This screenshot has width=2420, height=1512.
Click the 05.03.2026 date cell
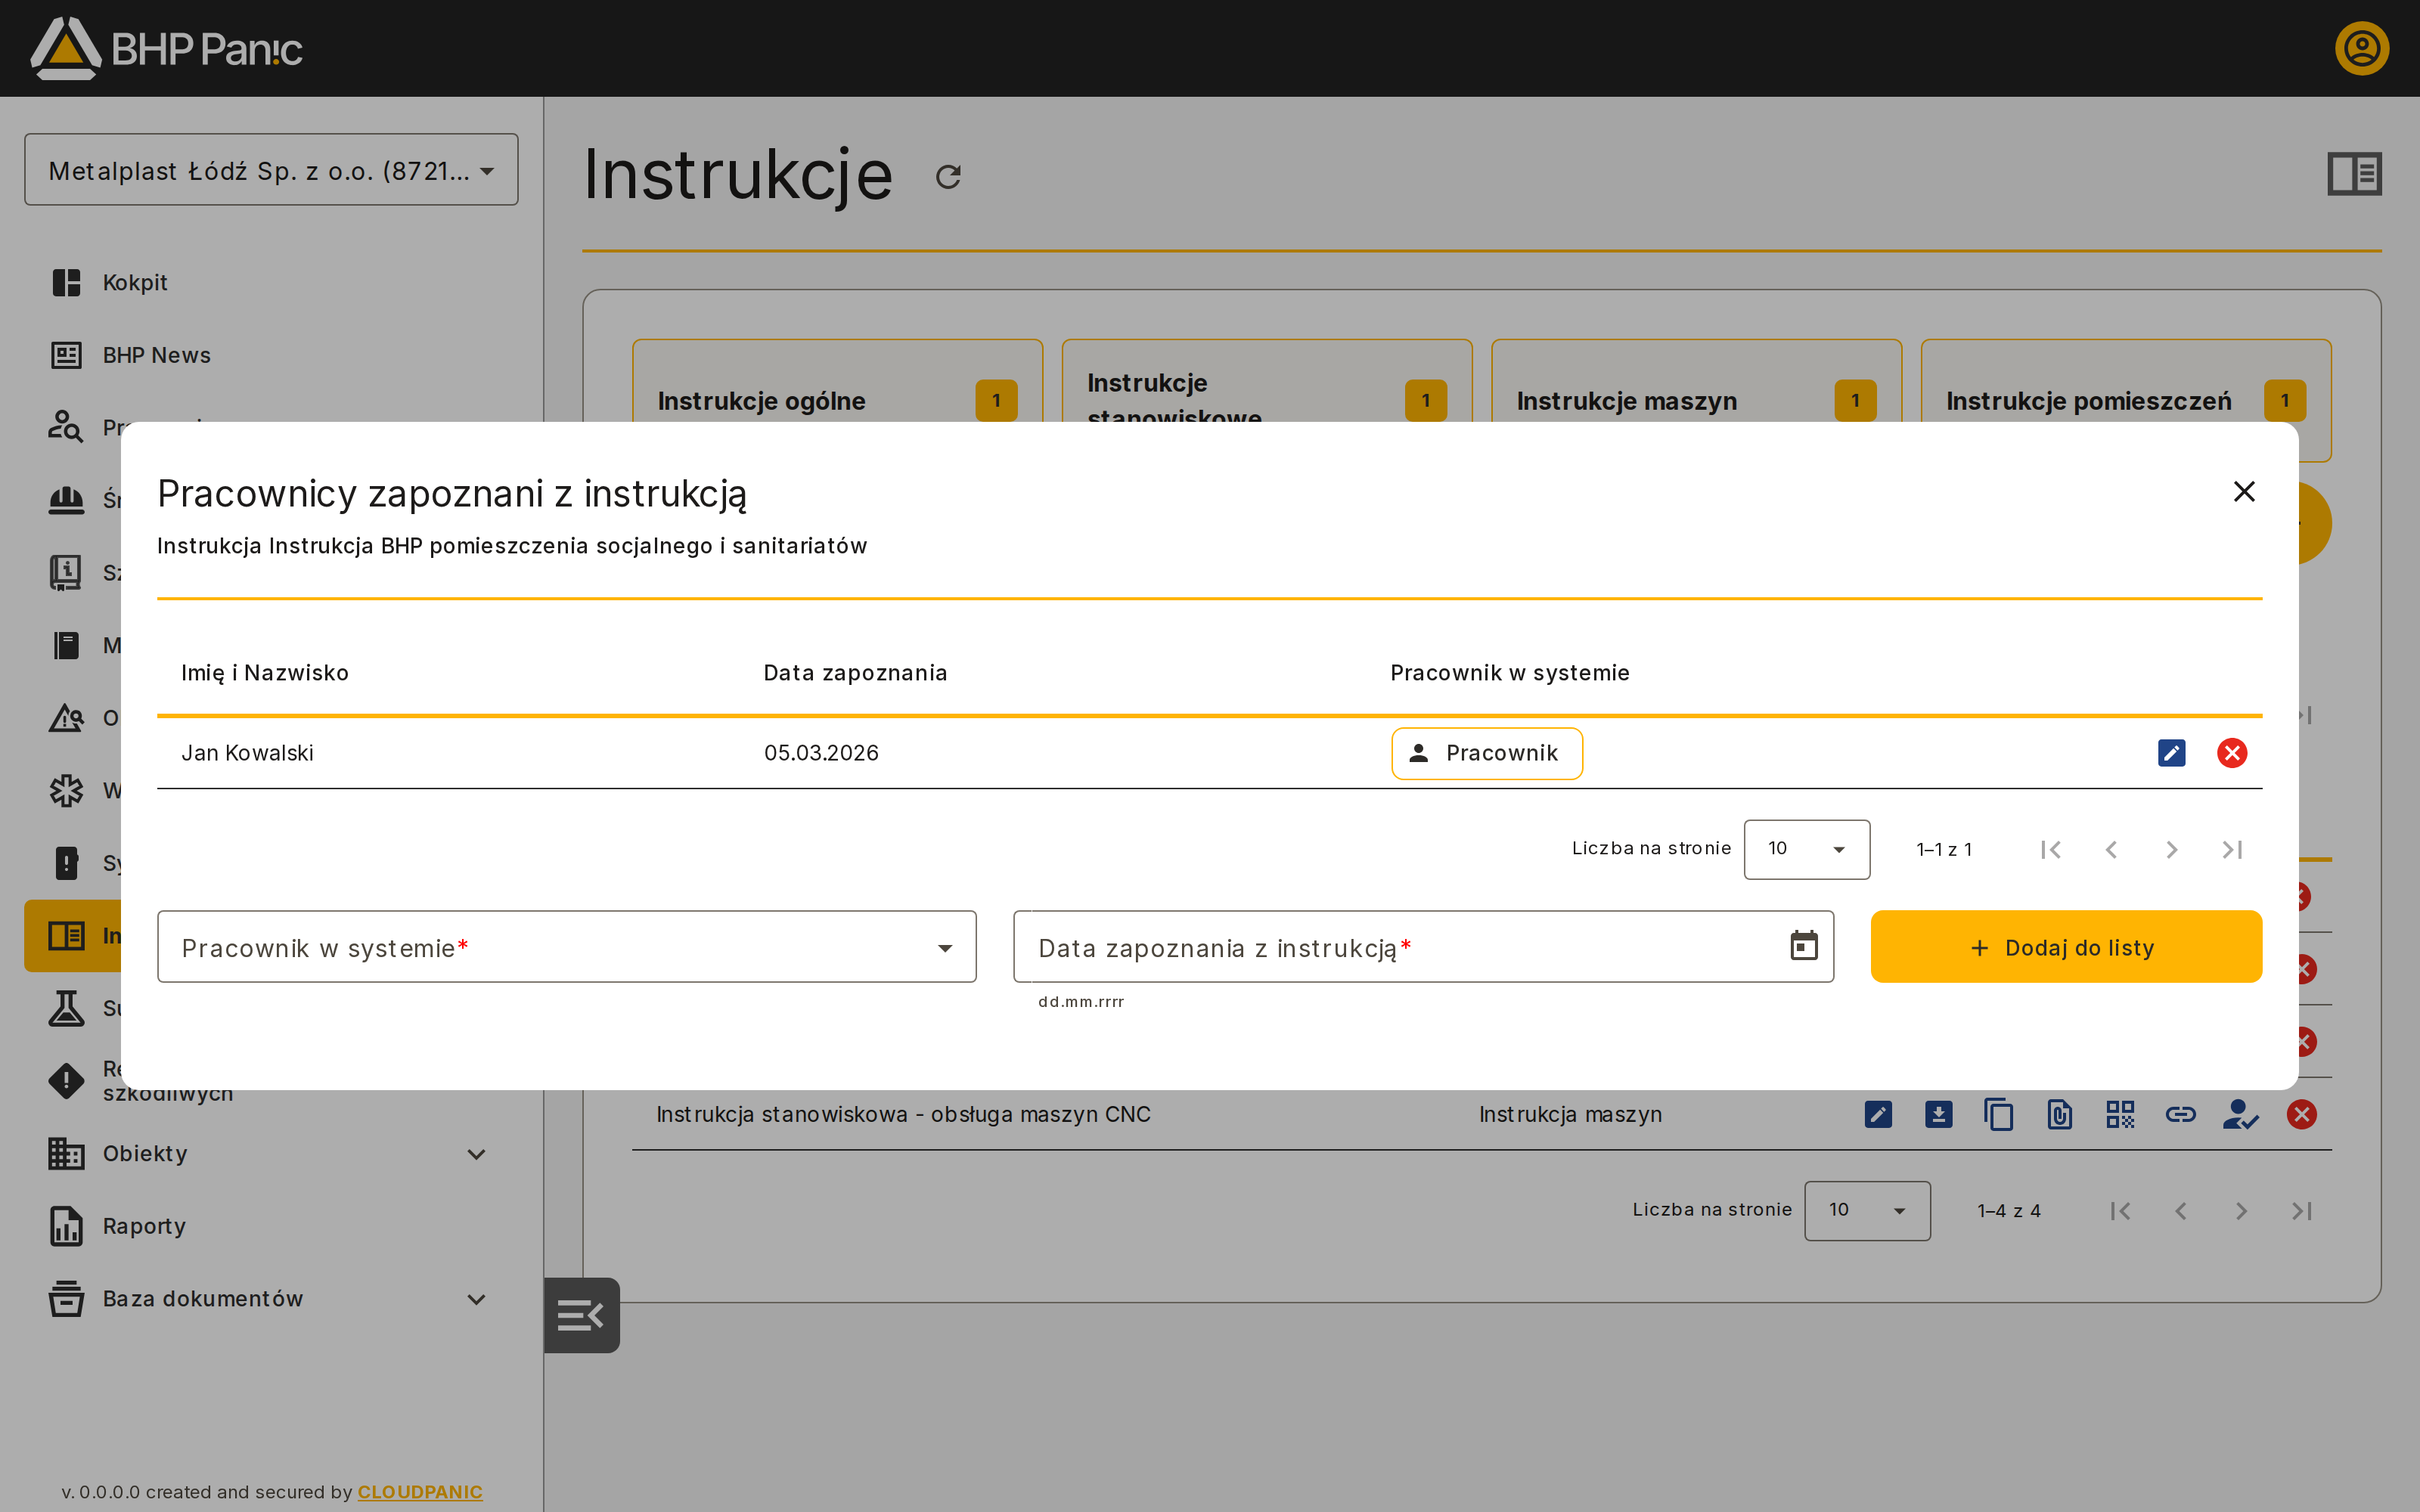tap(821, 753)
